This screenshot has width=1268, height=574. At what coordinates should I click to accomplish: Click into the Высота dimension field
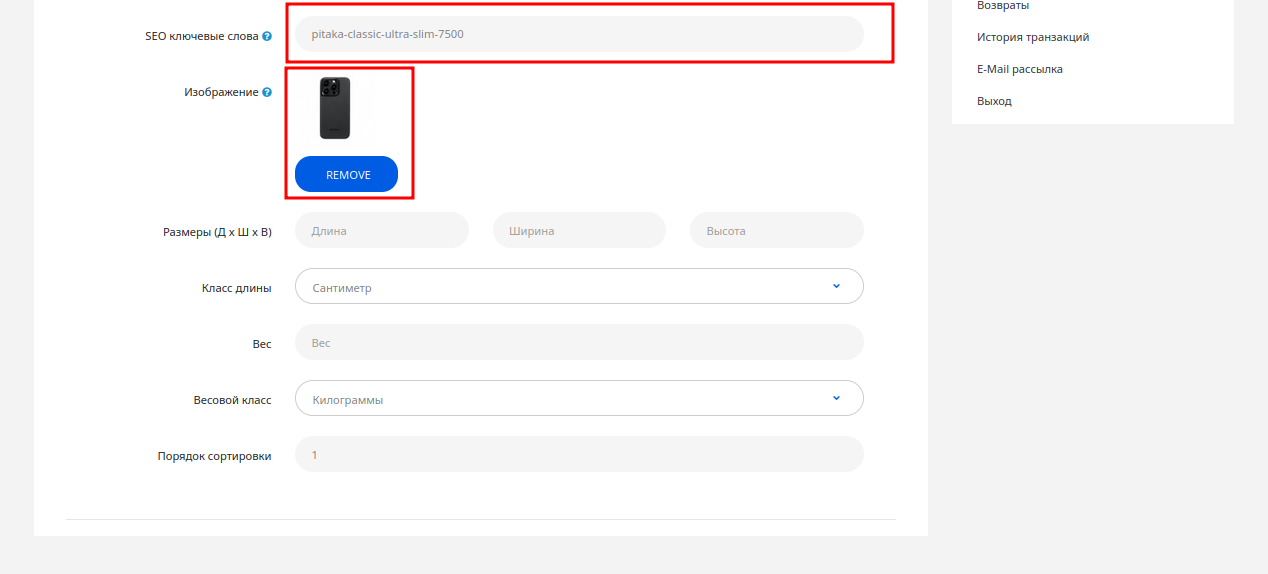coord(776,230)
